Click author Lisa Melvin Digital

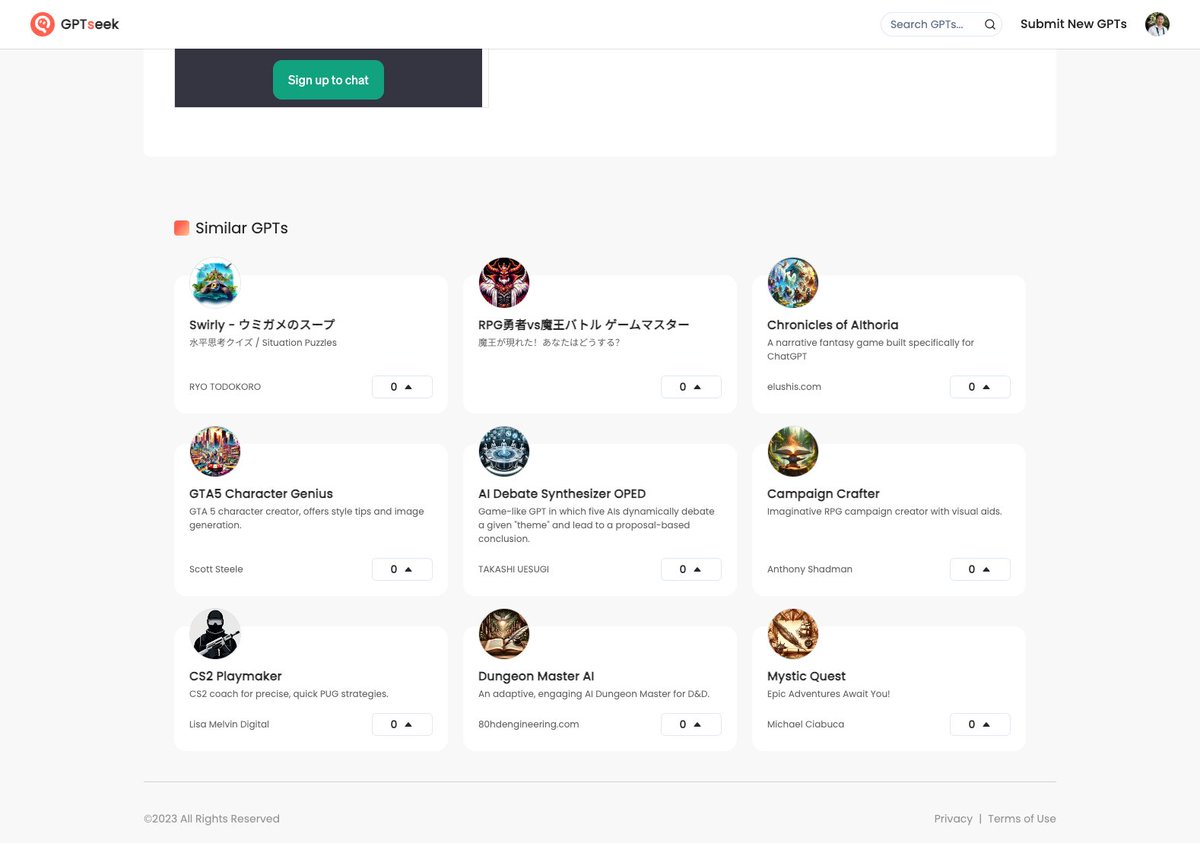[x=229, y=724]
